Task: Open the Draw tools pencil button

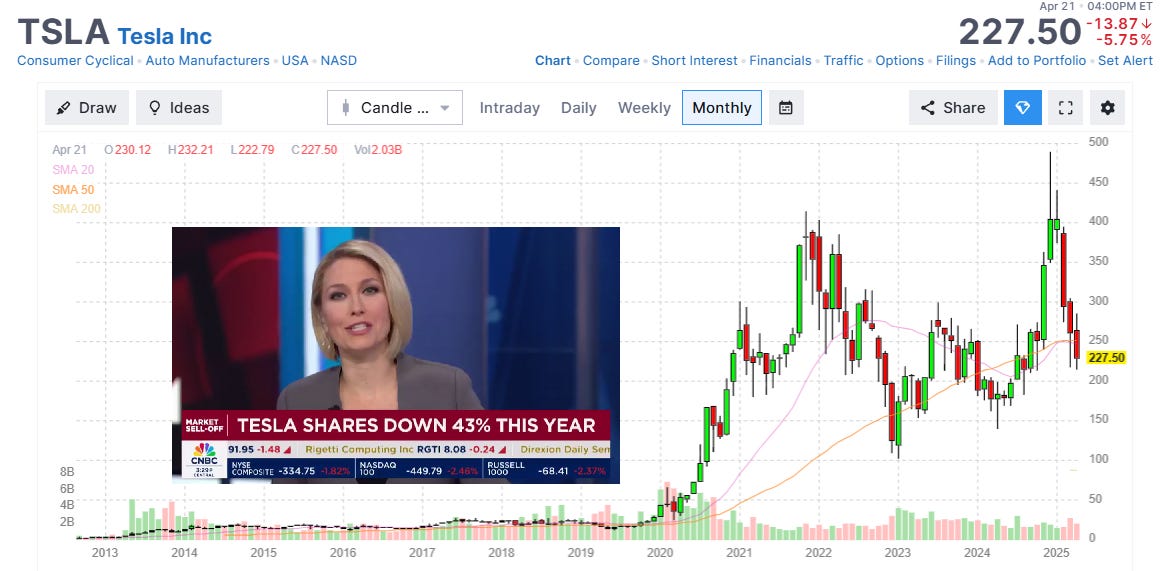Action: pyautogui.click(x=87, y=108)
